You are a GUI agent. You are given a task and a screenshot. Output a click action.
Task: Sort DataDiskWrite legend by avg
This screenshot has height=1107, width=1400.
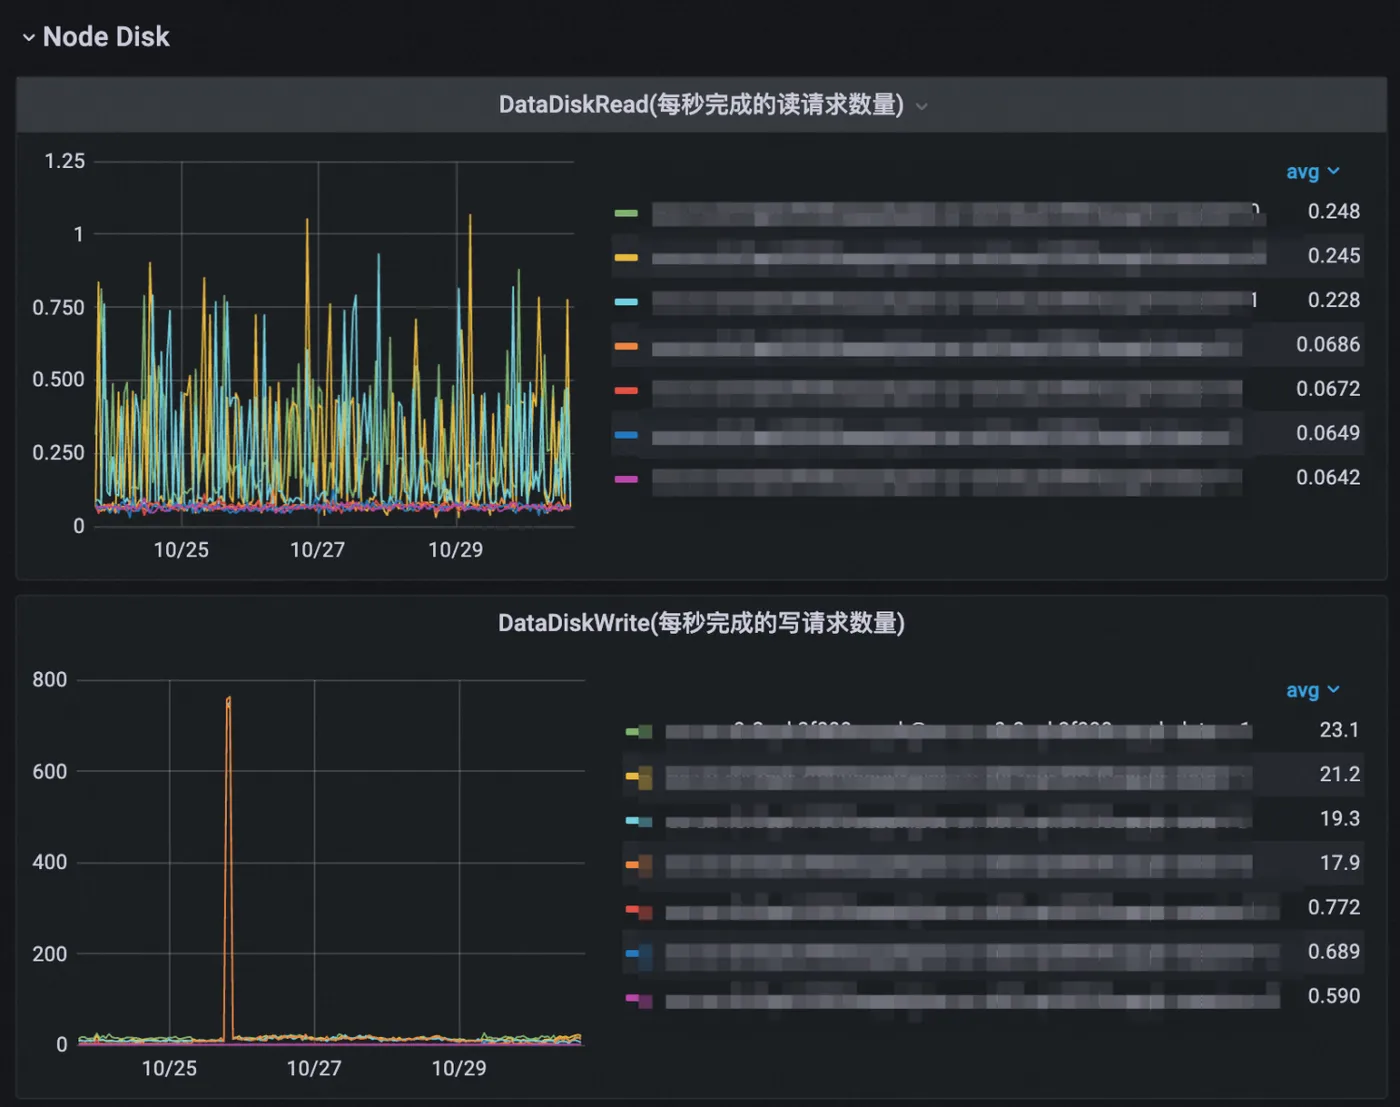point(1312,690)
